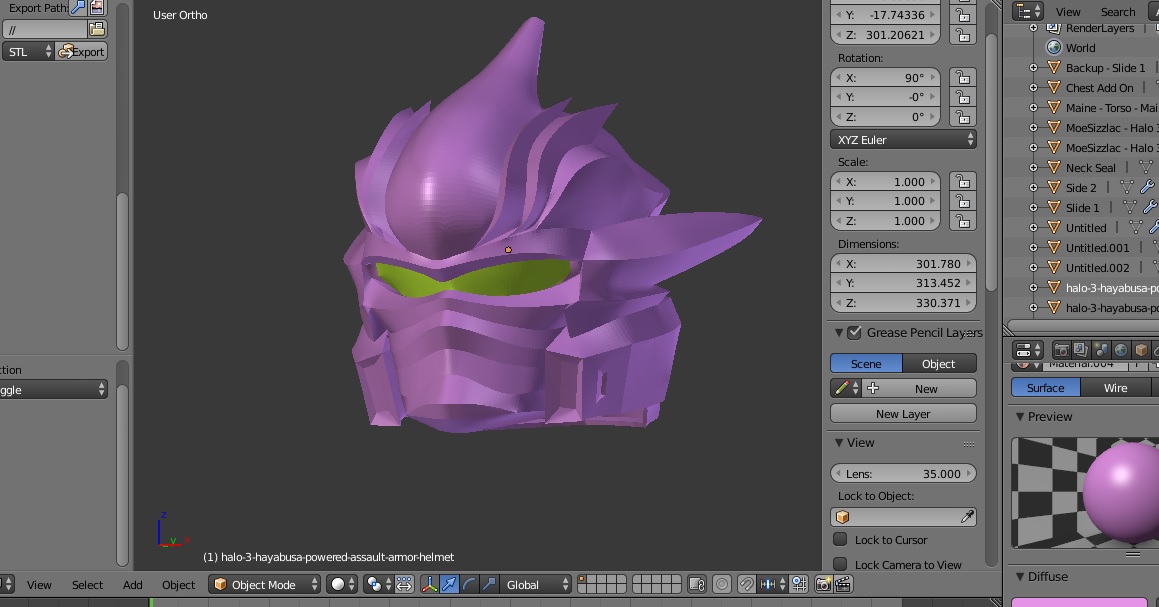Open the XYZ Euler rotation mode dropdown

(903, 140)
